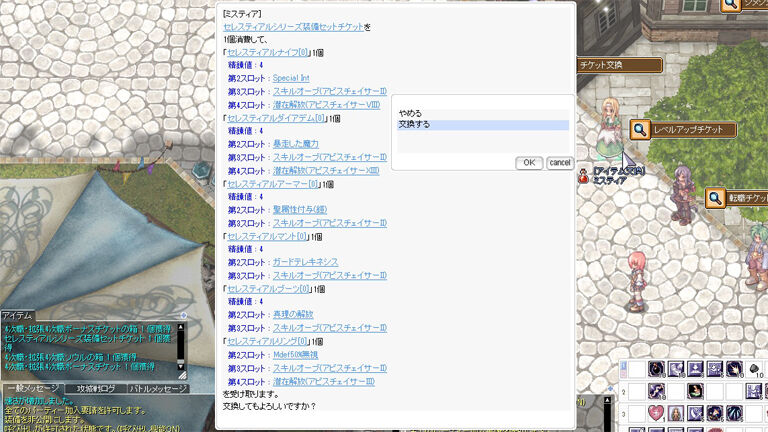
Task: Open the ガードテレキネシス link
Action: [x=306, y=263]
